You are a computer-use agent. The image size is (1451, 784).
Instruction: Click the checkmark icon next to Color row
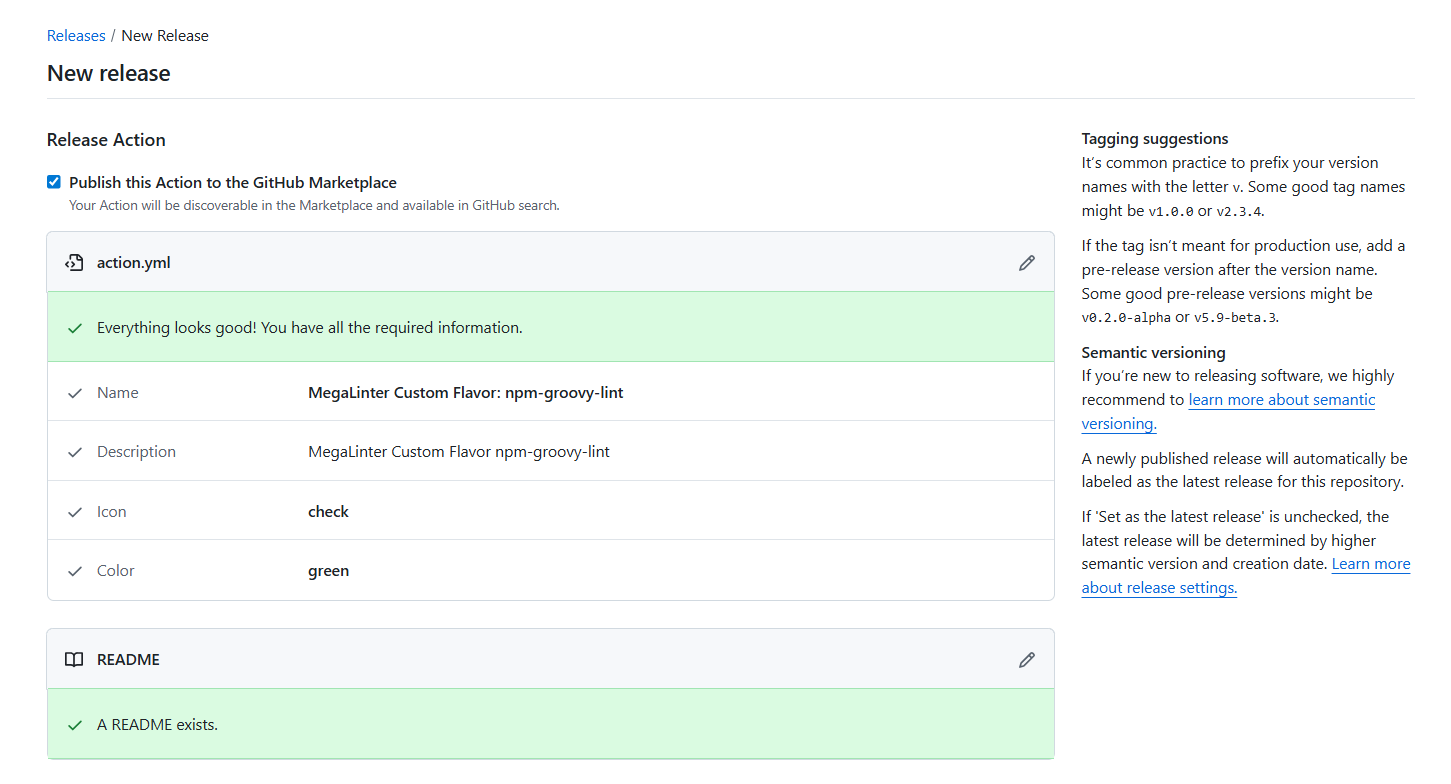pos(74,571)
